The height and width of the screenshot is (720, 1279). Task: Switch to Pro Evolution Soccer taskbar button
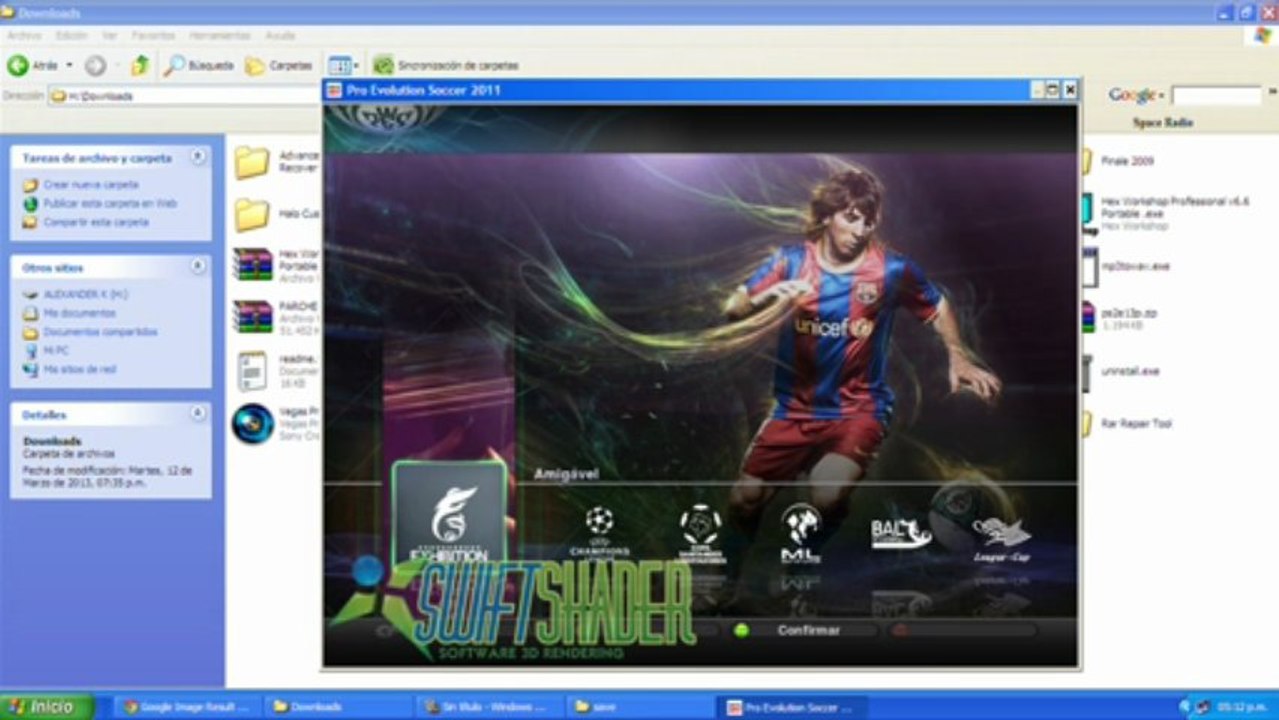[x=792, y=707]
